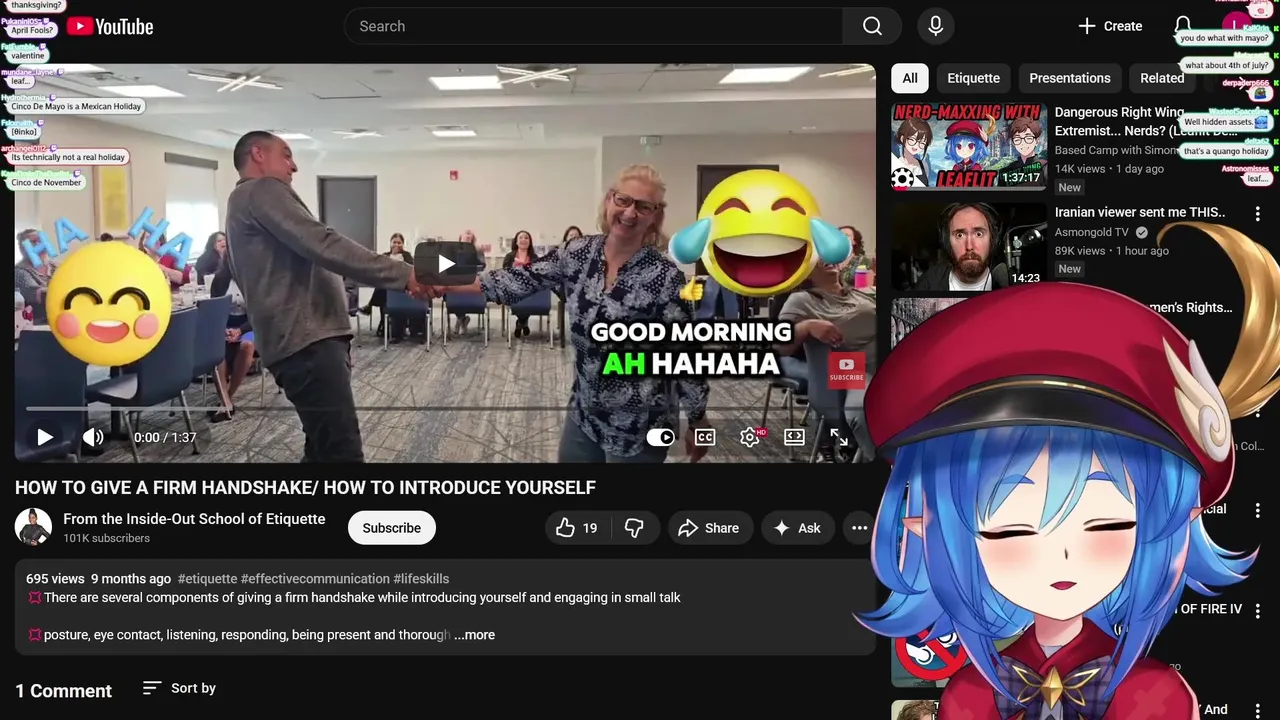Open Based Camp with Simone channel

1117,150
